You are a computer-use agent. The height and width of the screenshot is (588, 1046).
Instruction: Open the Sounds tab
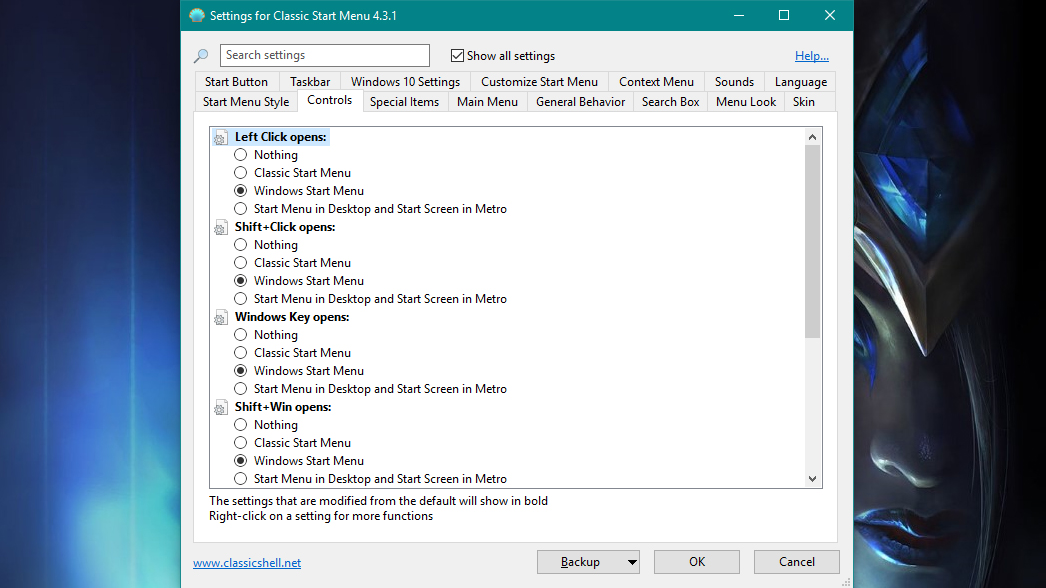point(734,81)
